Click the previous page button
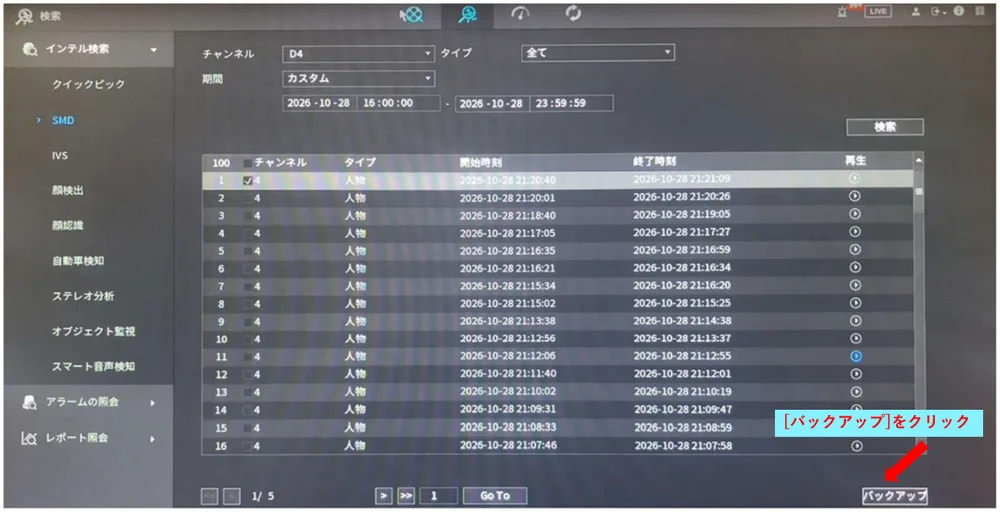This screenshot has height=512, width=1000. [232, 496]
